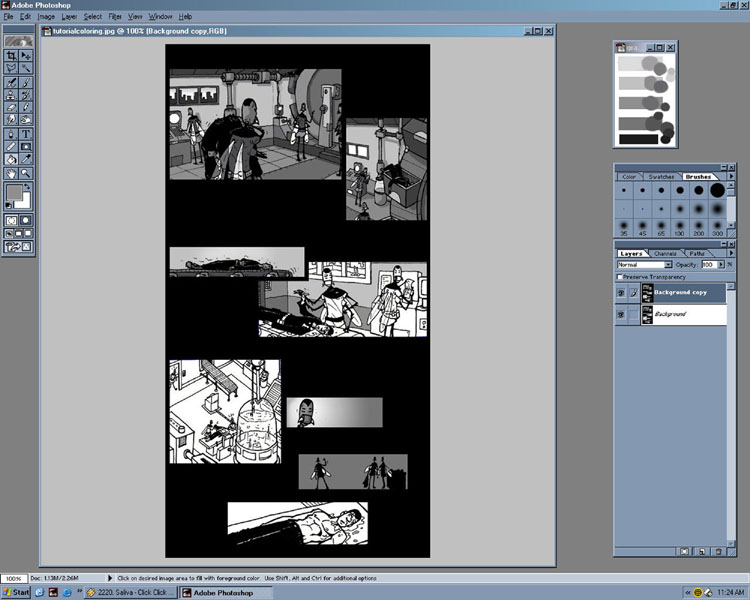Click the background color swatch

tap(25, 202)
